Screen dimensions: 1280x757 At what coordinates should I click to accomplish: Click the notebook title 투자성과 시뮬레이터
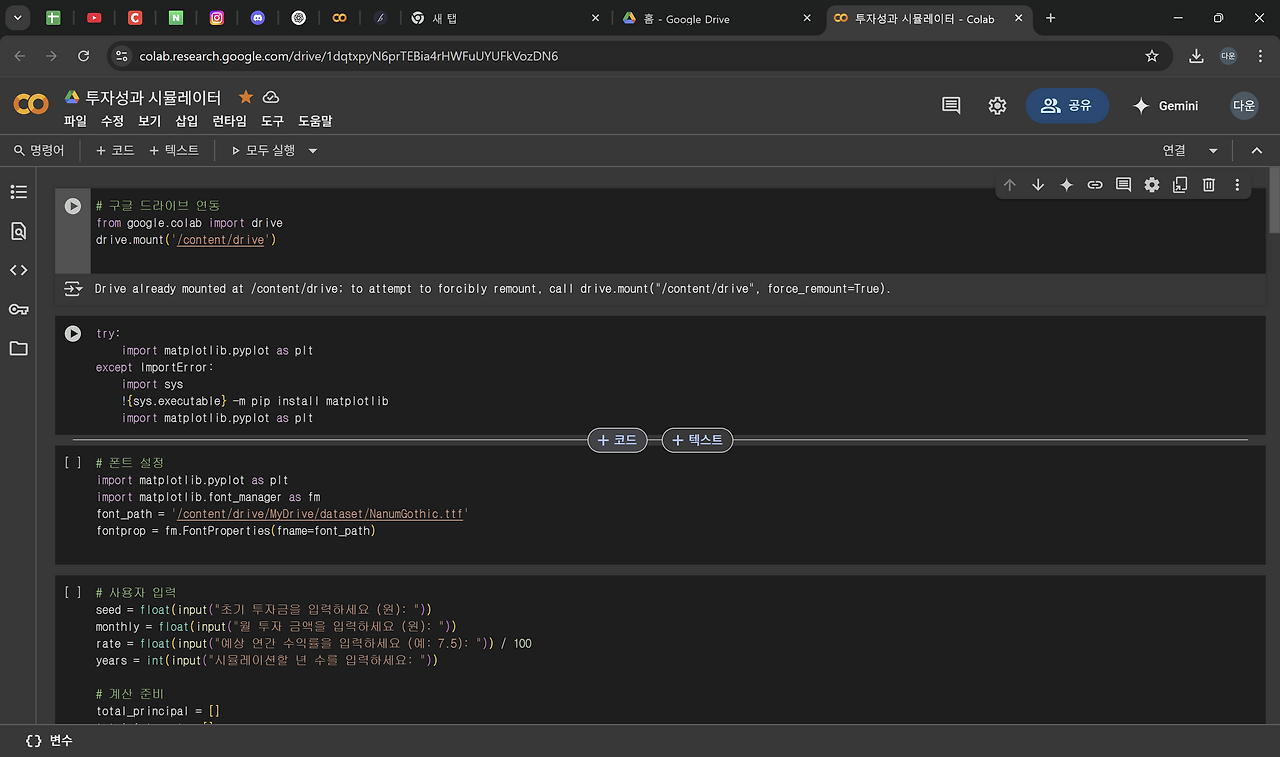click(x=153, y=97)
